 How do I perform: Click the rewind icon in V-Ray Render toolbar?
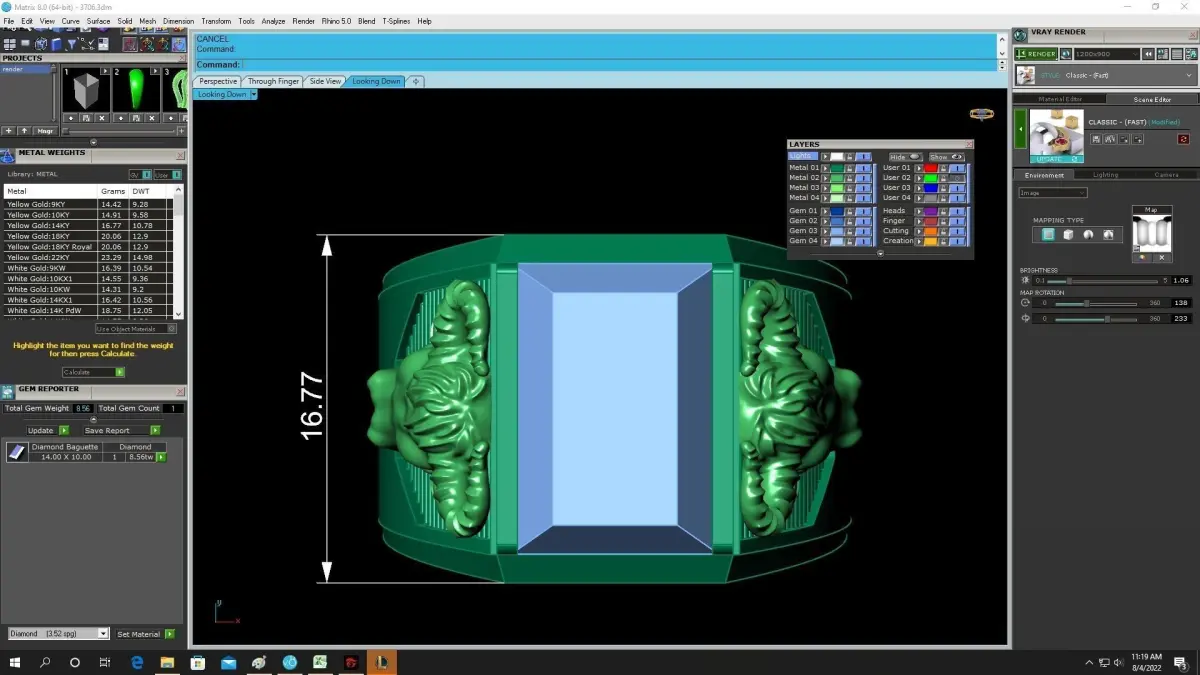1149,54
